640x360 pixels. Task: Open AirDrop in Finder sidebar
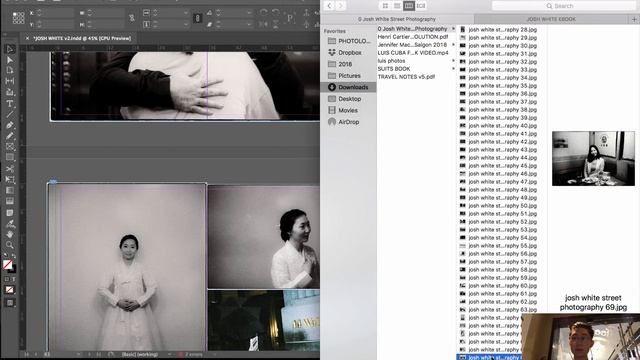tap(343, 122)
